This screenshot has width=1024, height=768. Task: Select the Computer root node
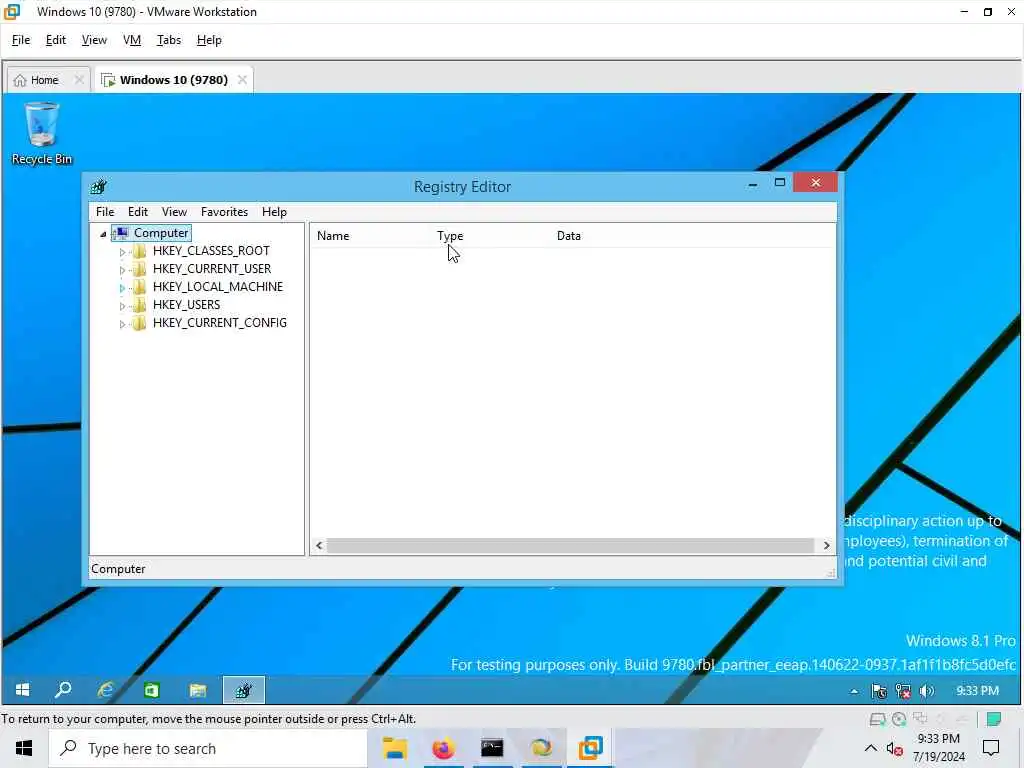pos(161,233)
